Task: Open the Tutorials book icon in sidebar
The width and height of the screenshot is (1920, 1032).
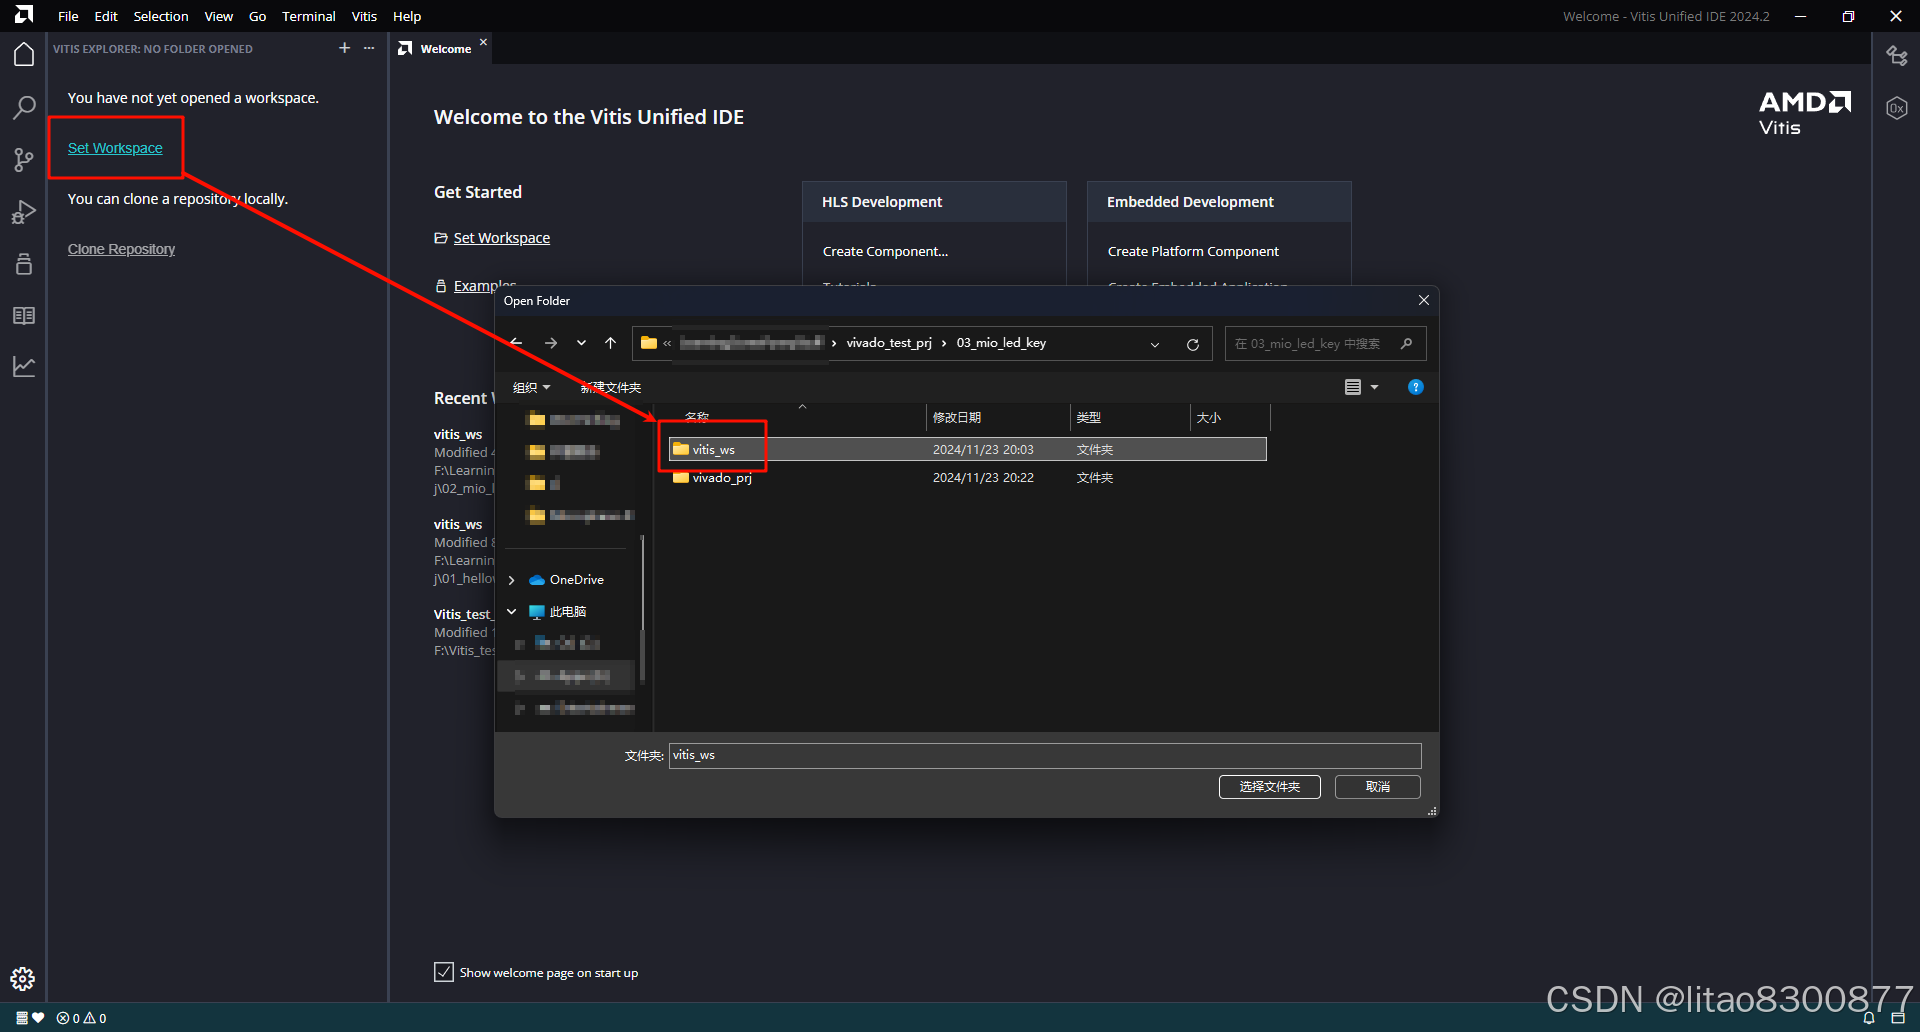Action: [24, 315]
